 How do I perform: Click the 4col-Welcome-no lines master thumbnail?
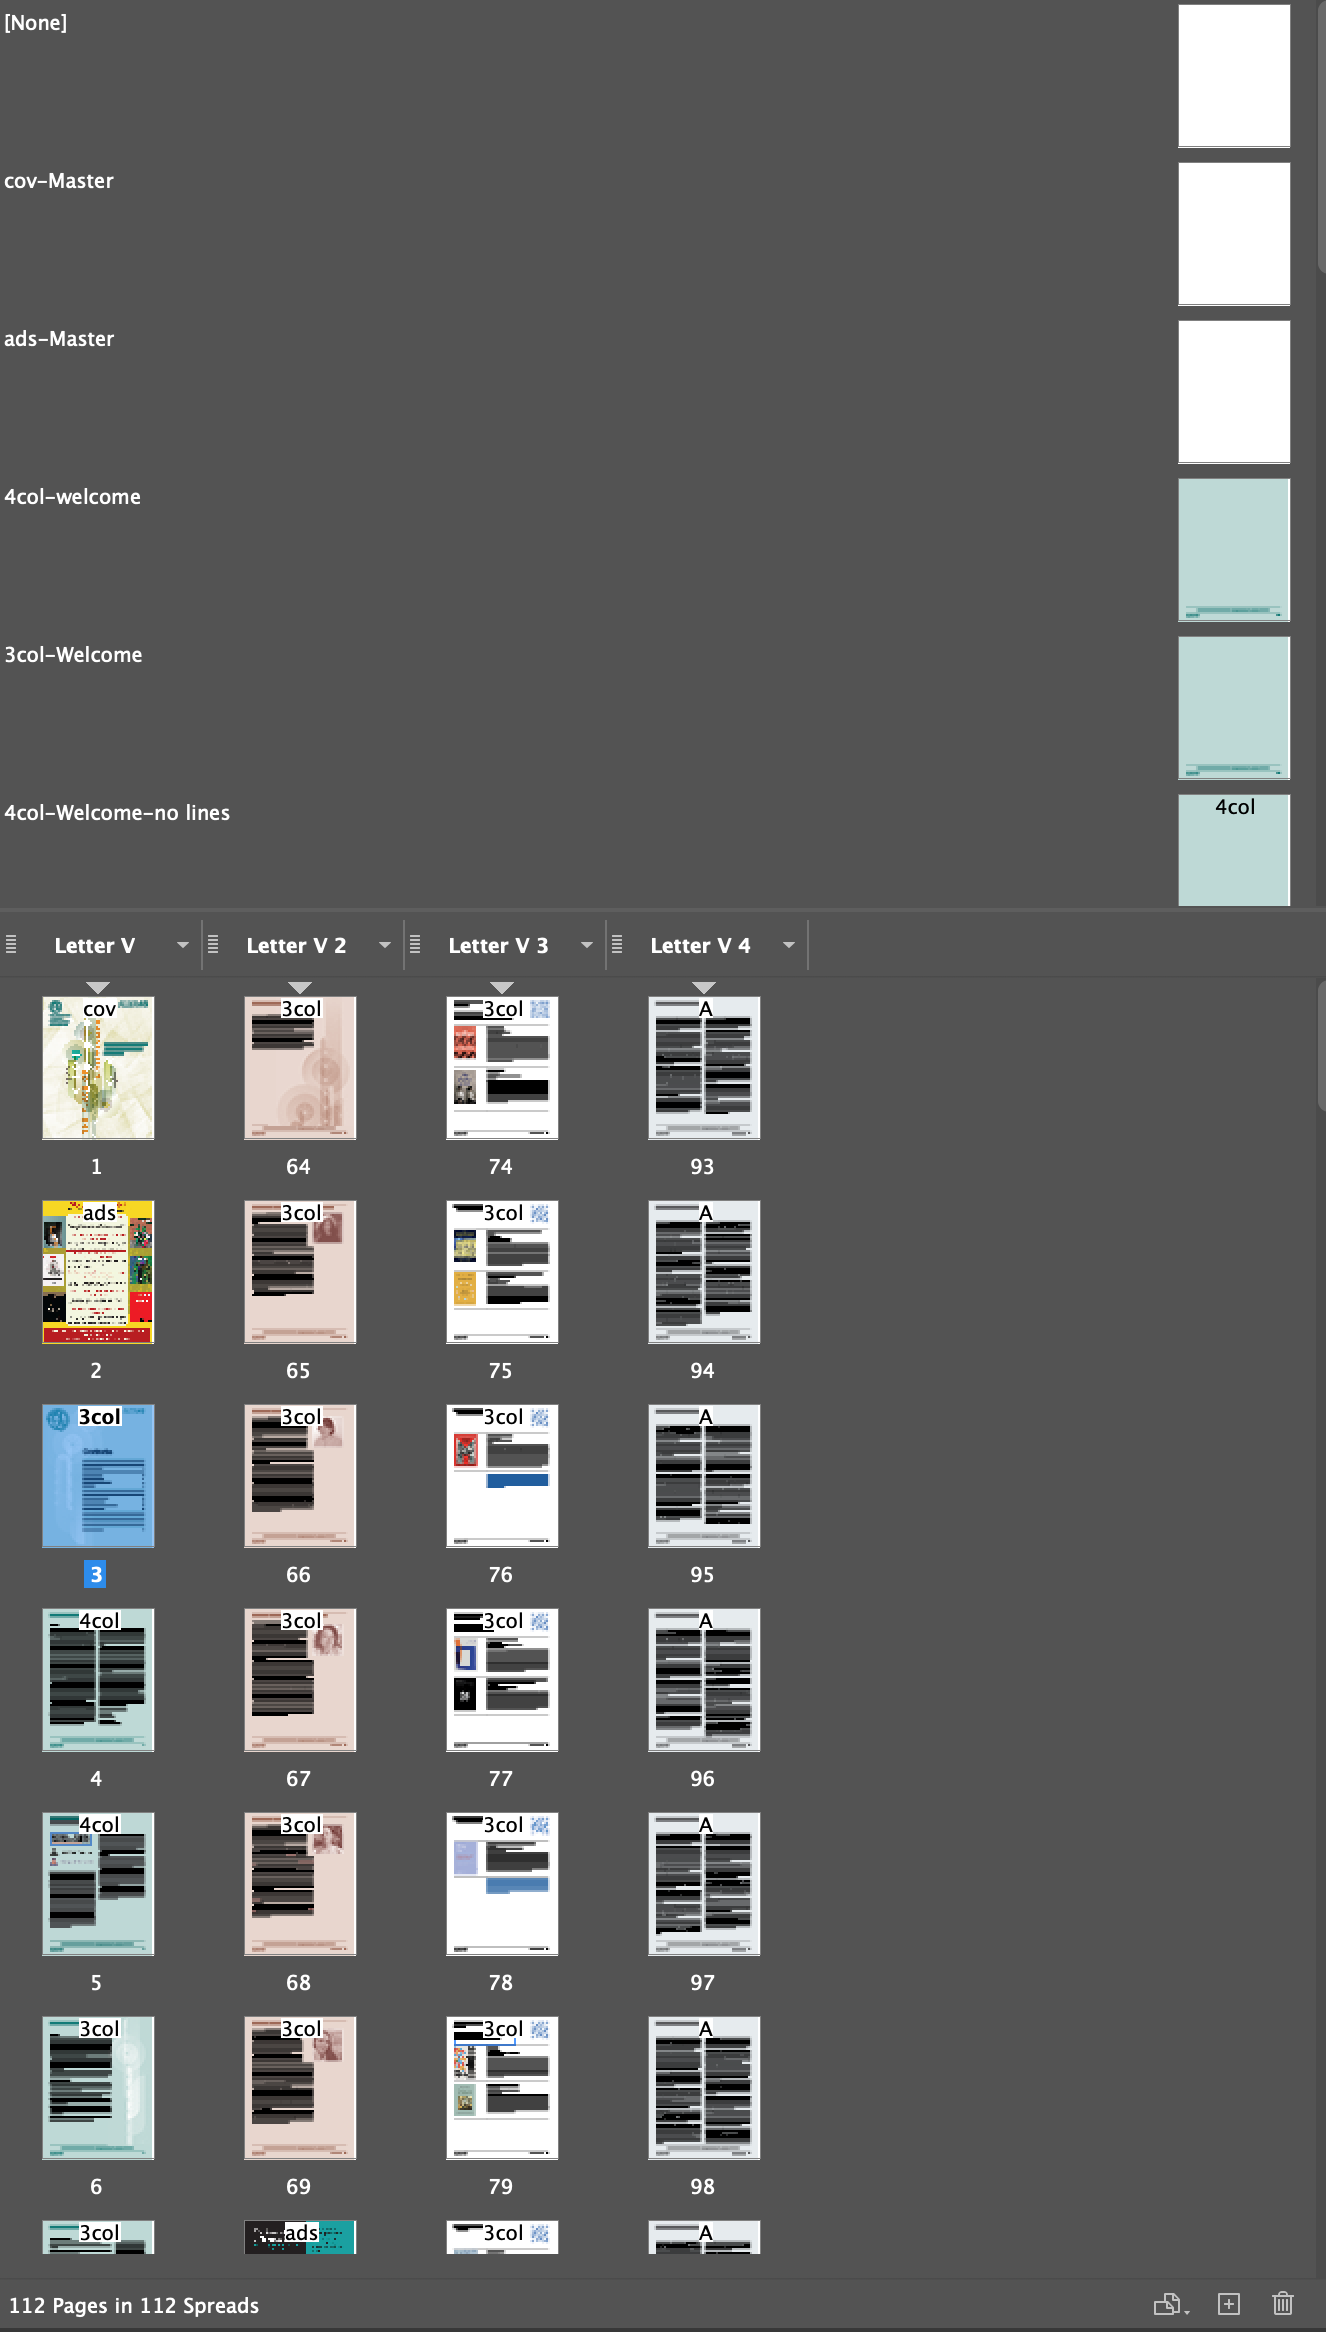(1234, 851)
